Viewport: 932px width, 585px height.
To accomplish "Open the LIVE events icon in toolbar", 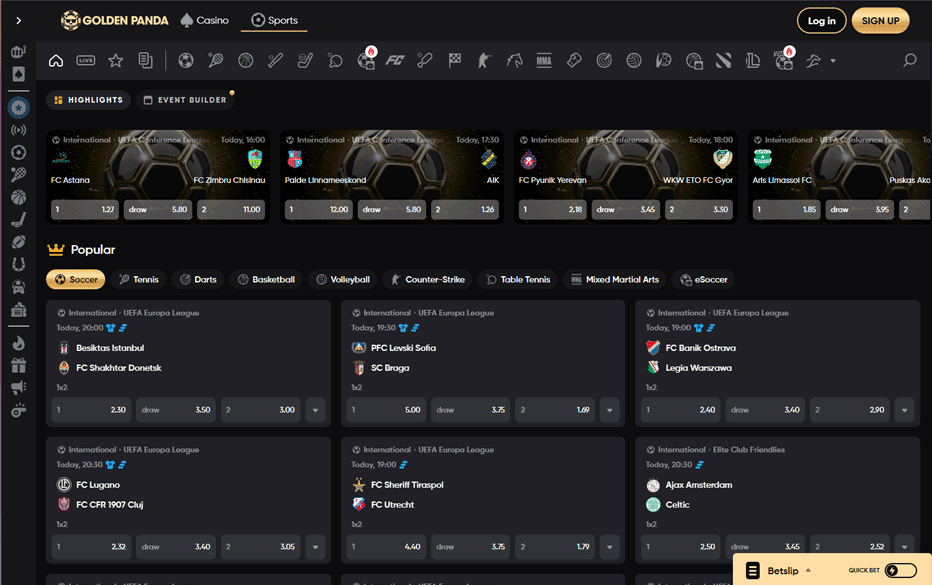I will pos(86,61).
